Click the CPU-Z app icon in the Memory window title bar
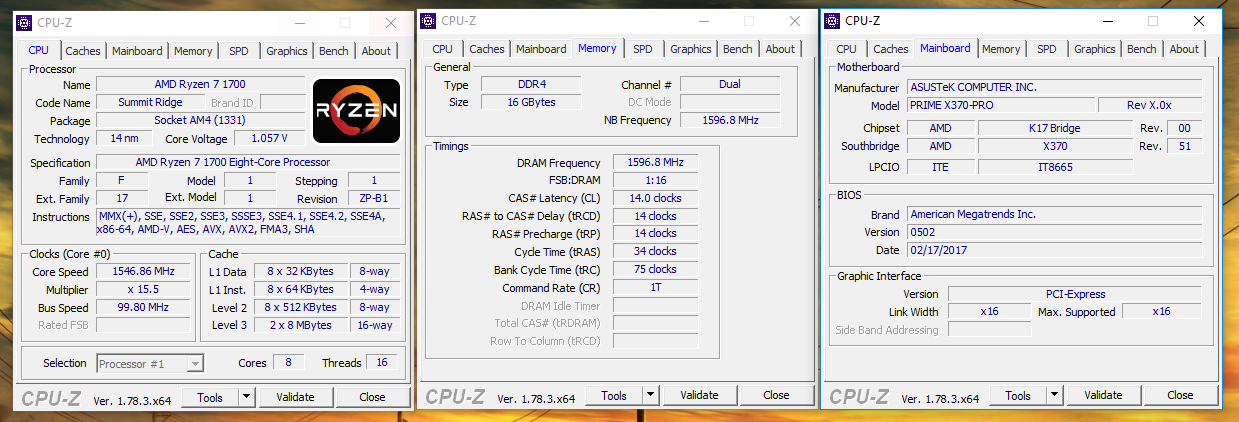This screenshot has height=422, width=1239. click(428, 20)
